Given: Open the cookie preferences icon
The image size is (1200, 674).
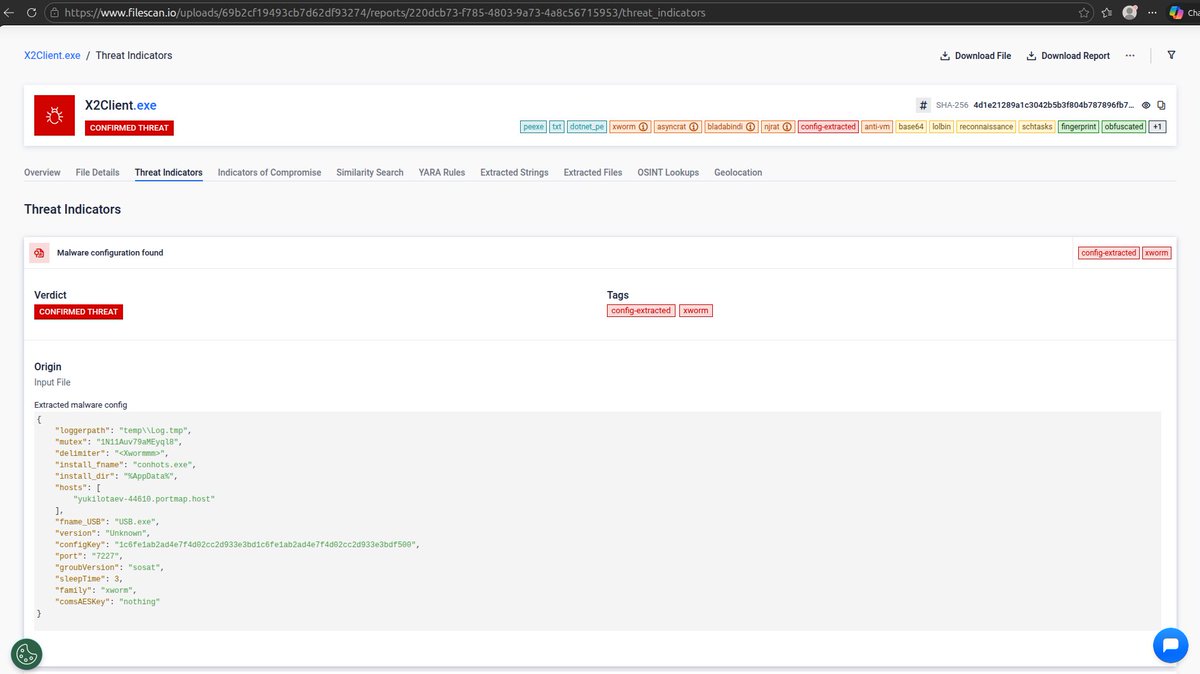Looking at the screenshot, I should pyautogui.click(x=27, y=654).
